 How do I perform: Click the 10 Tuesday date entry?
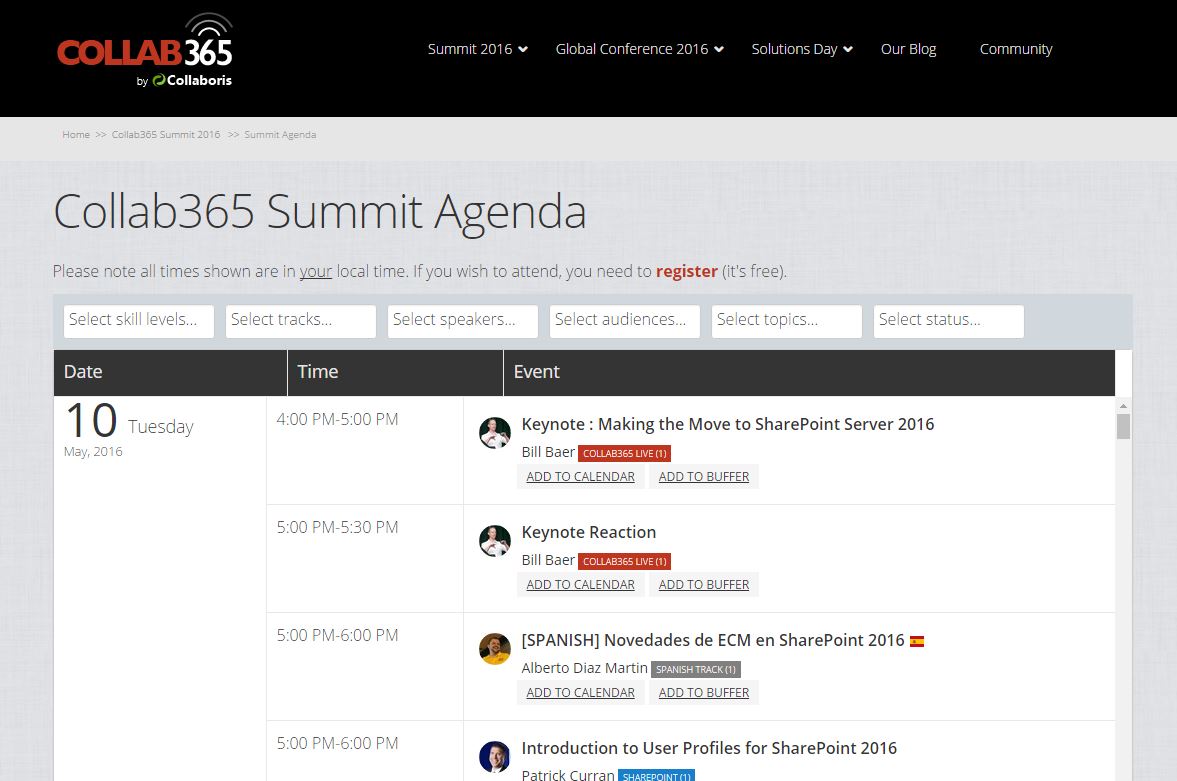tap(129, 429)
